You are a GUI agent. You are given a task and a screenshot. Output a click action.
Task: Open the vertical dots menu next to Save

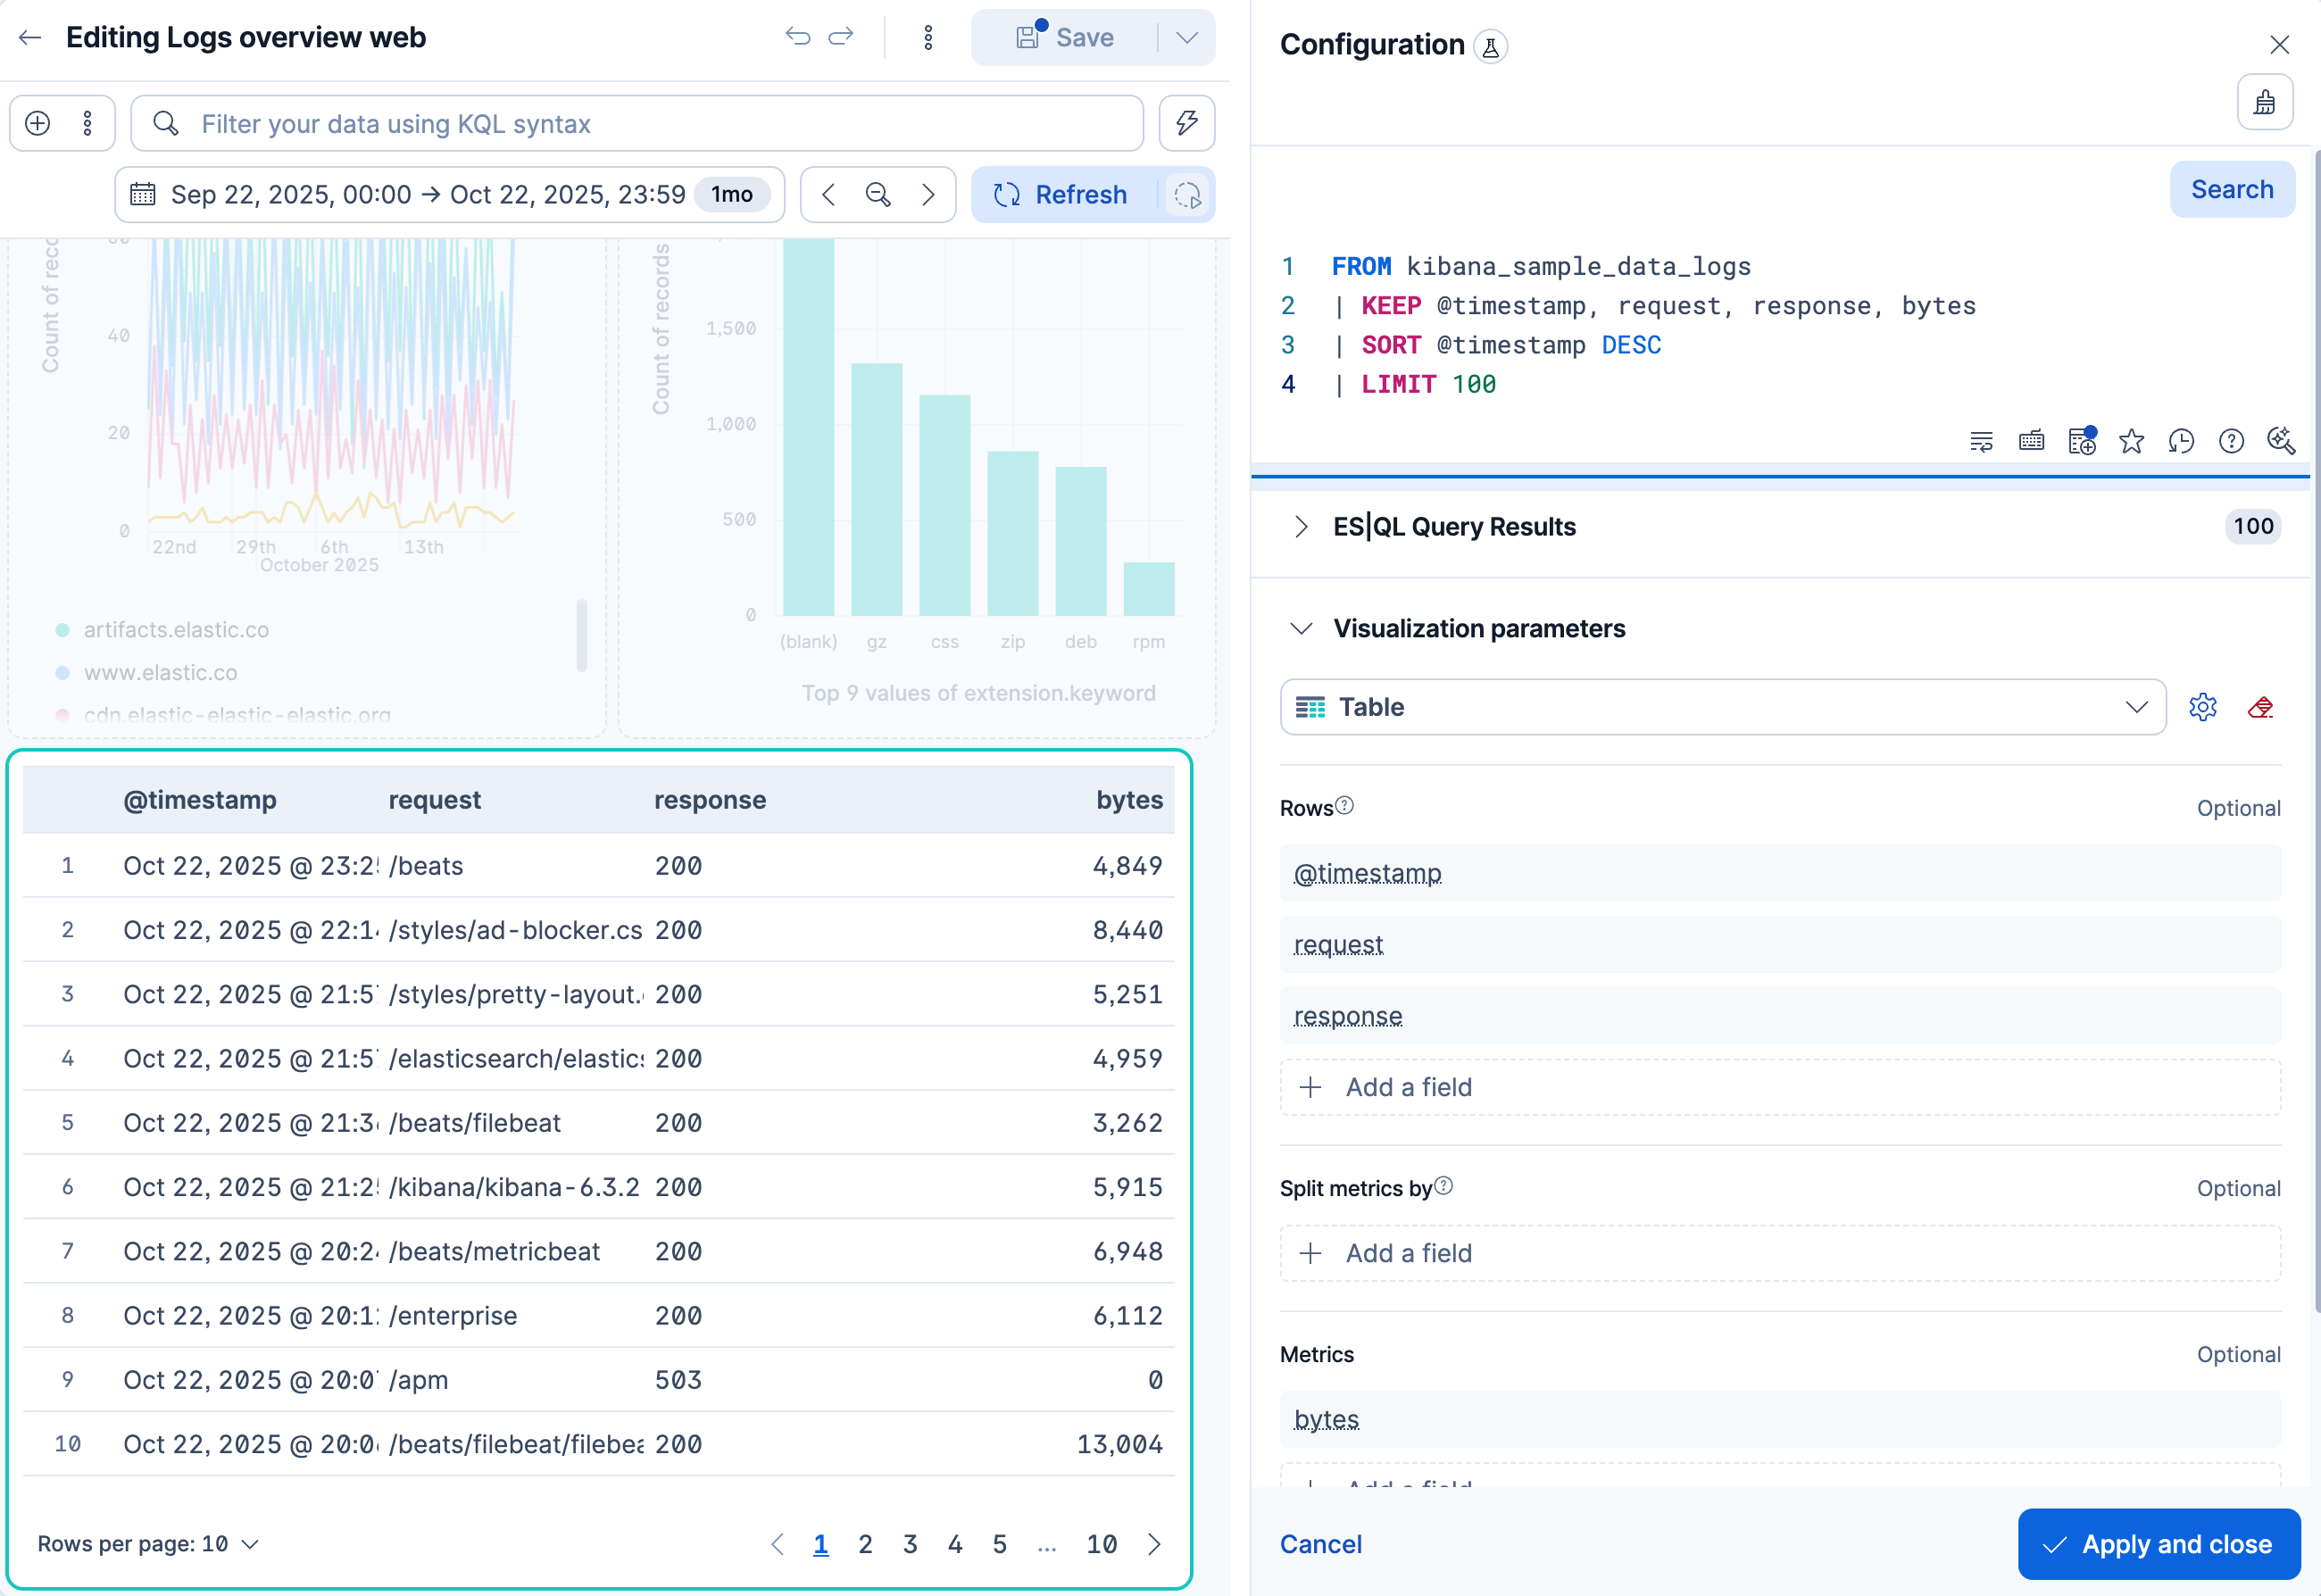(928, 38)
